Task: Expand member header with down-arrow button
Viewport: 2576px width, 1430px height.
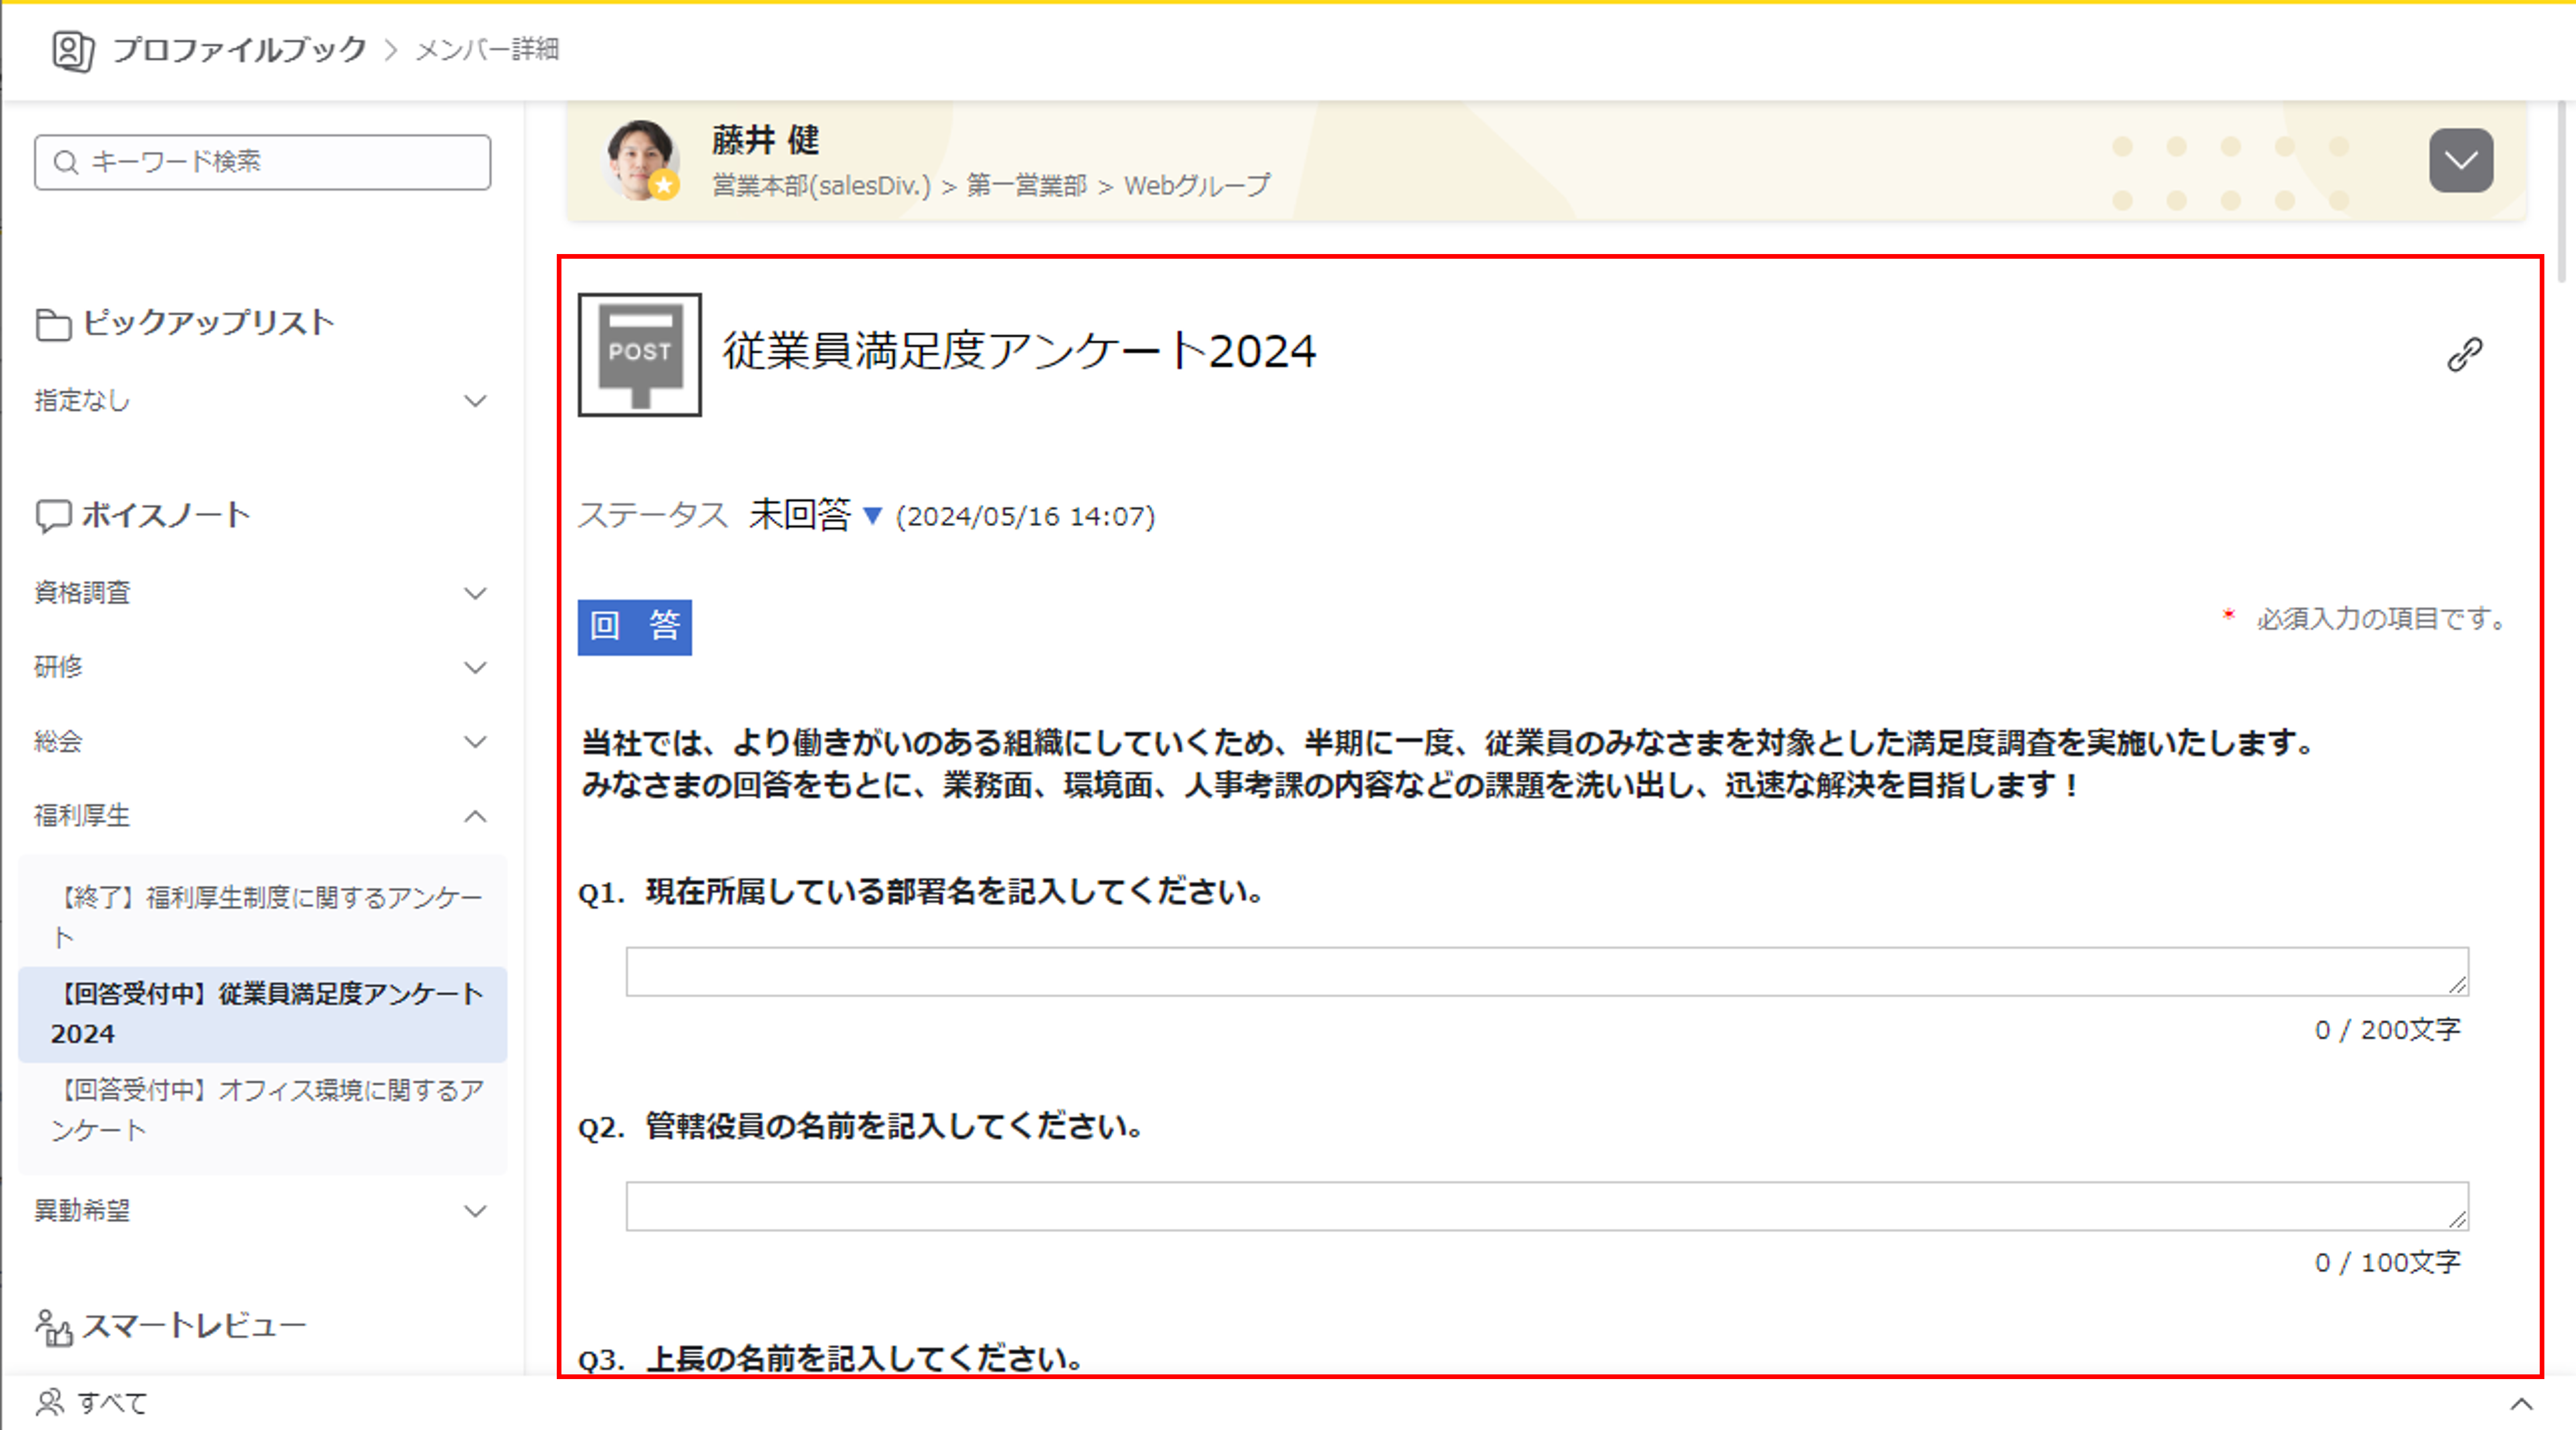Action: pos(2461,160)
